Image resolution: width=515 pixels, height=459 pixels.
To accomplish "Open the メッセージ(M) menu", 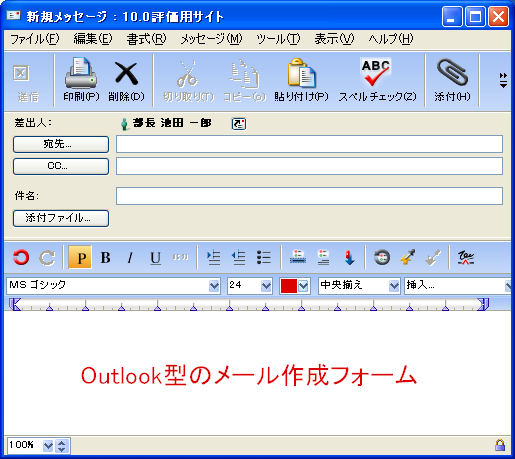I will point(211,39).
